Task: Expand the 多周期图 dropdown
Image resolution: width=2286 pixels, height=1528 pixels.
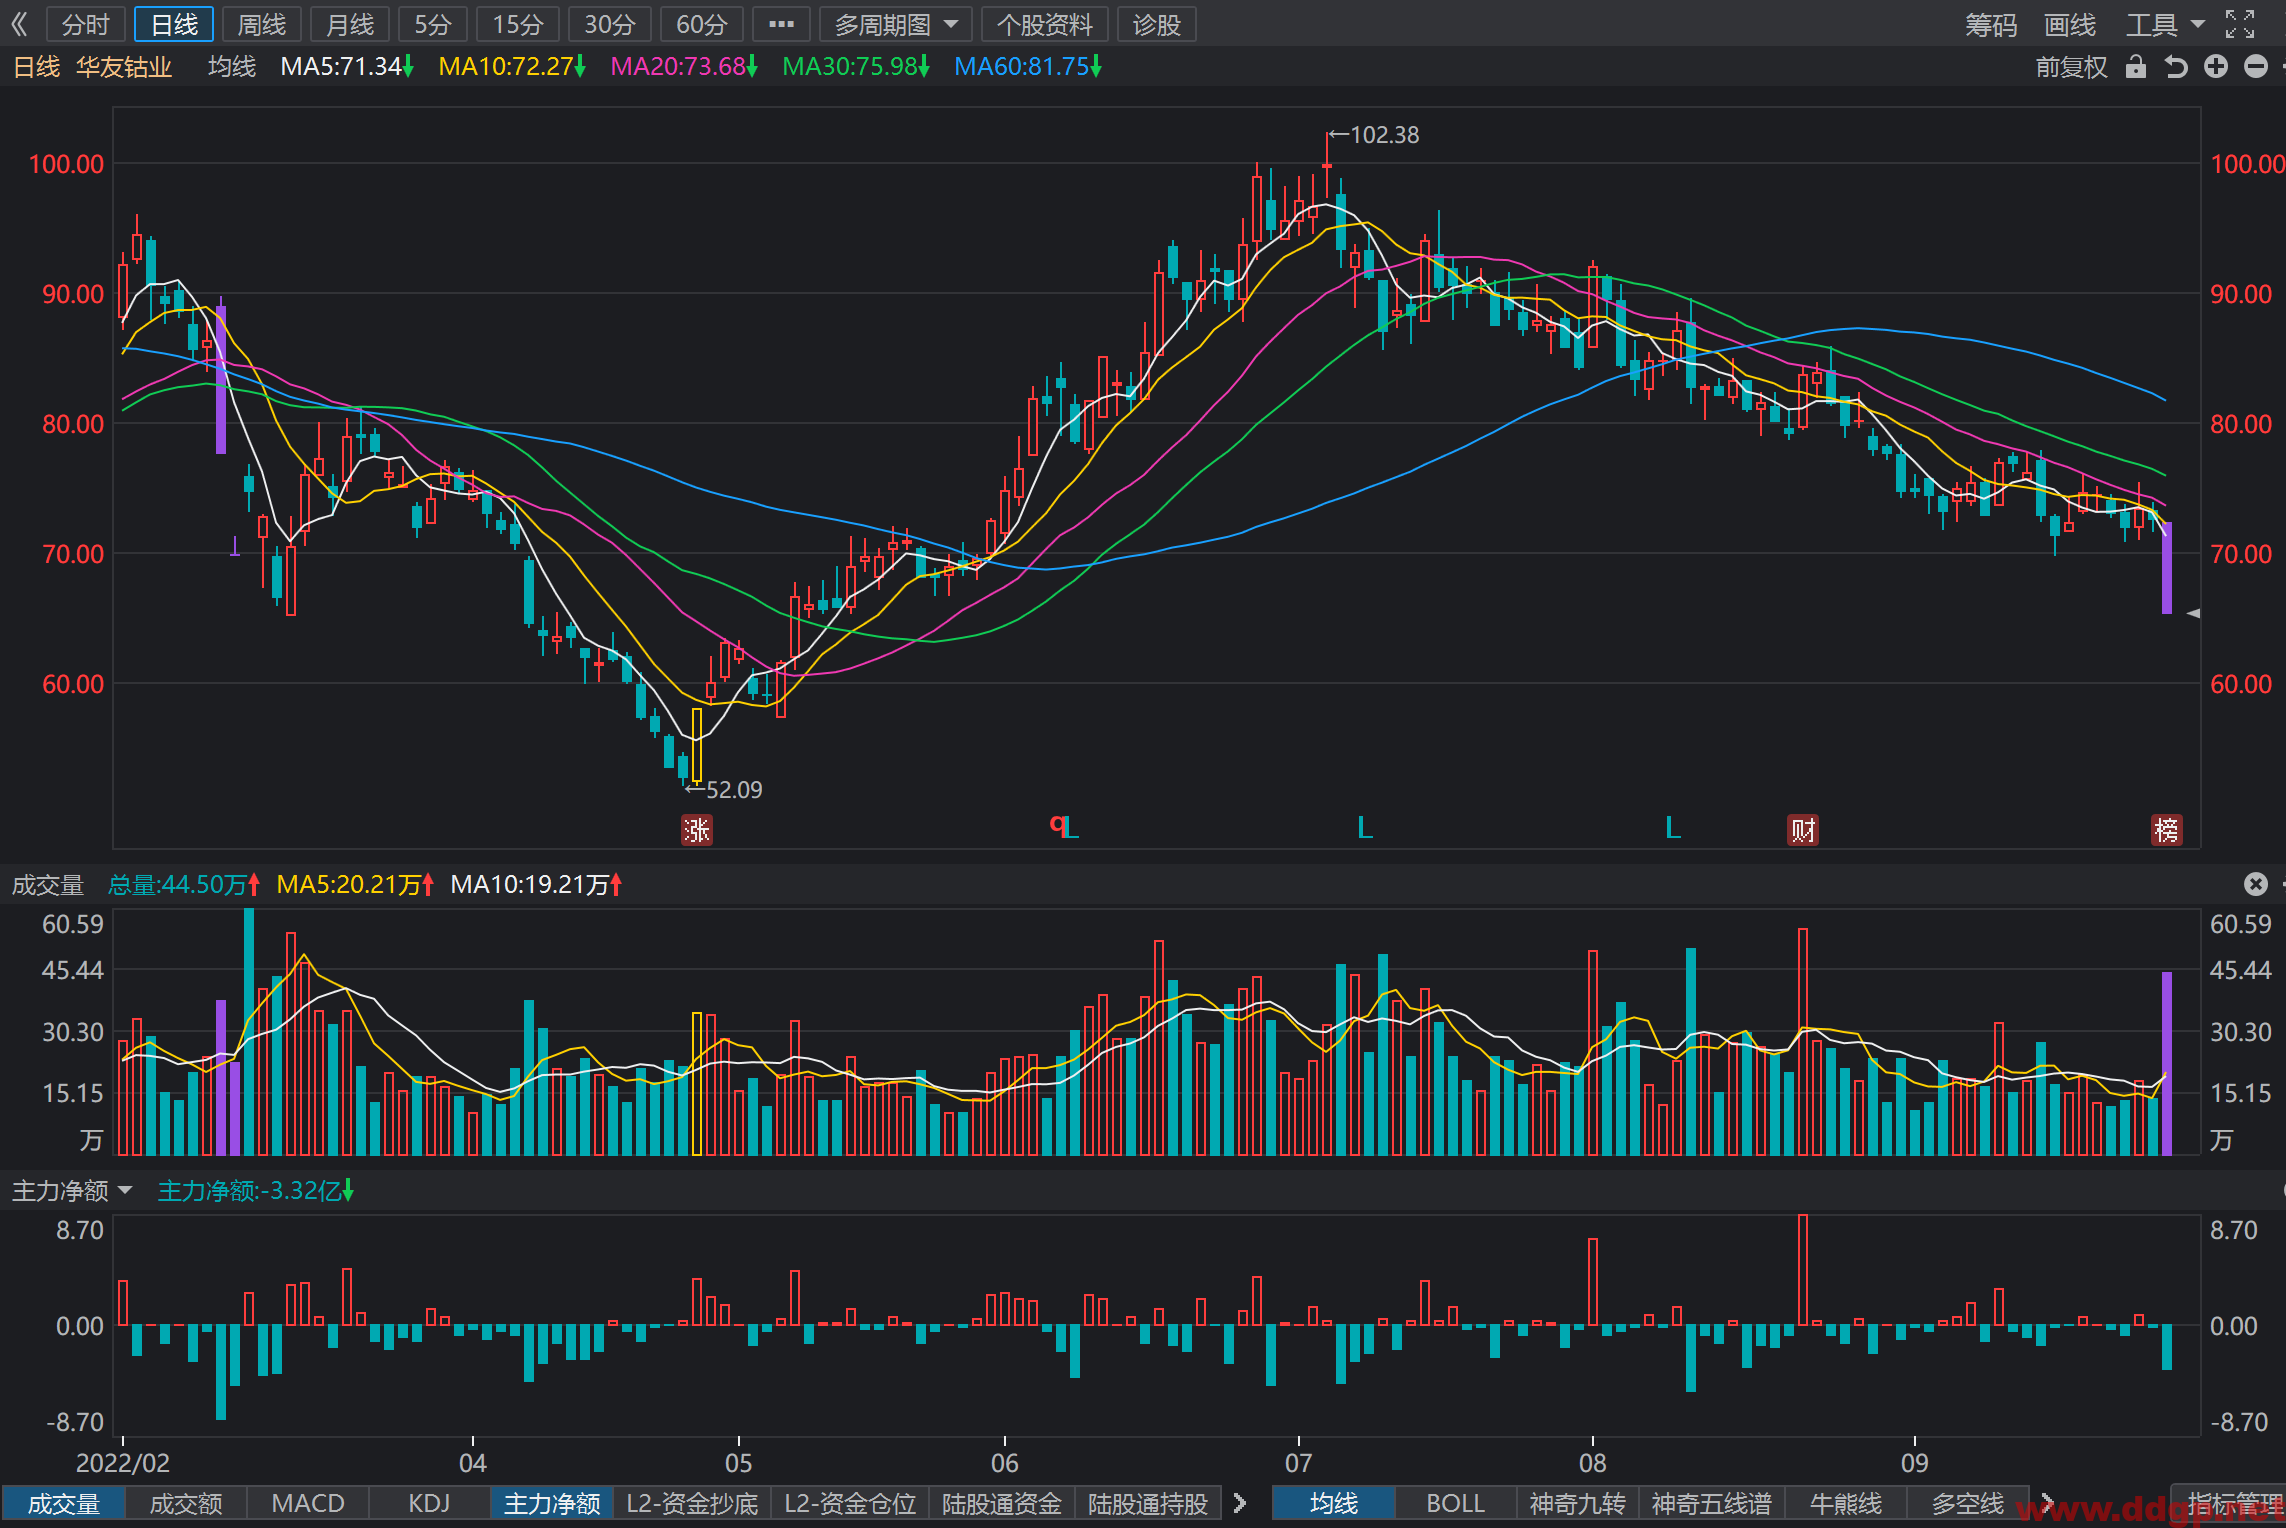Action: [895, 24]
